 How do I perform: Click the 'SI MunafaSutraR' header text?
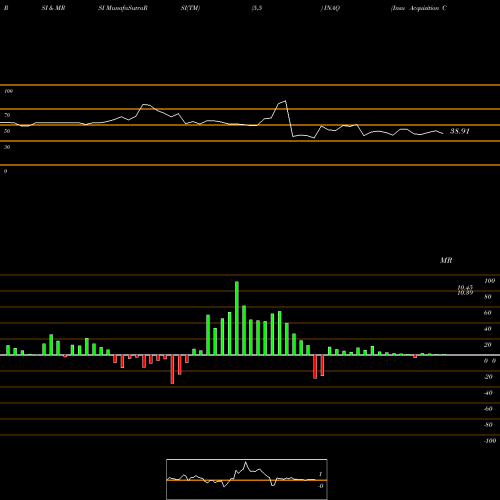point(123,8)
